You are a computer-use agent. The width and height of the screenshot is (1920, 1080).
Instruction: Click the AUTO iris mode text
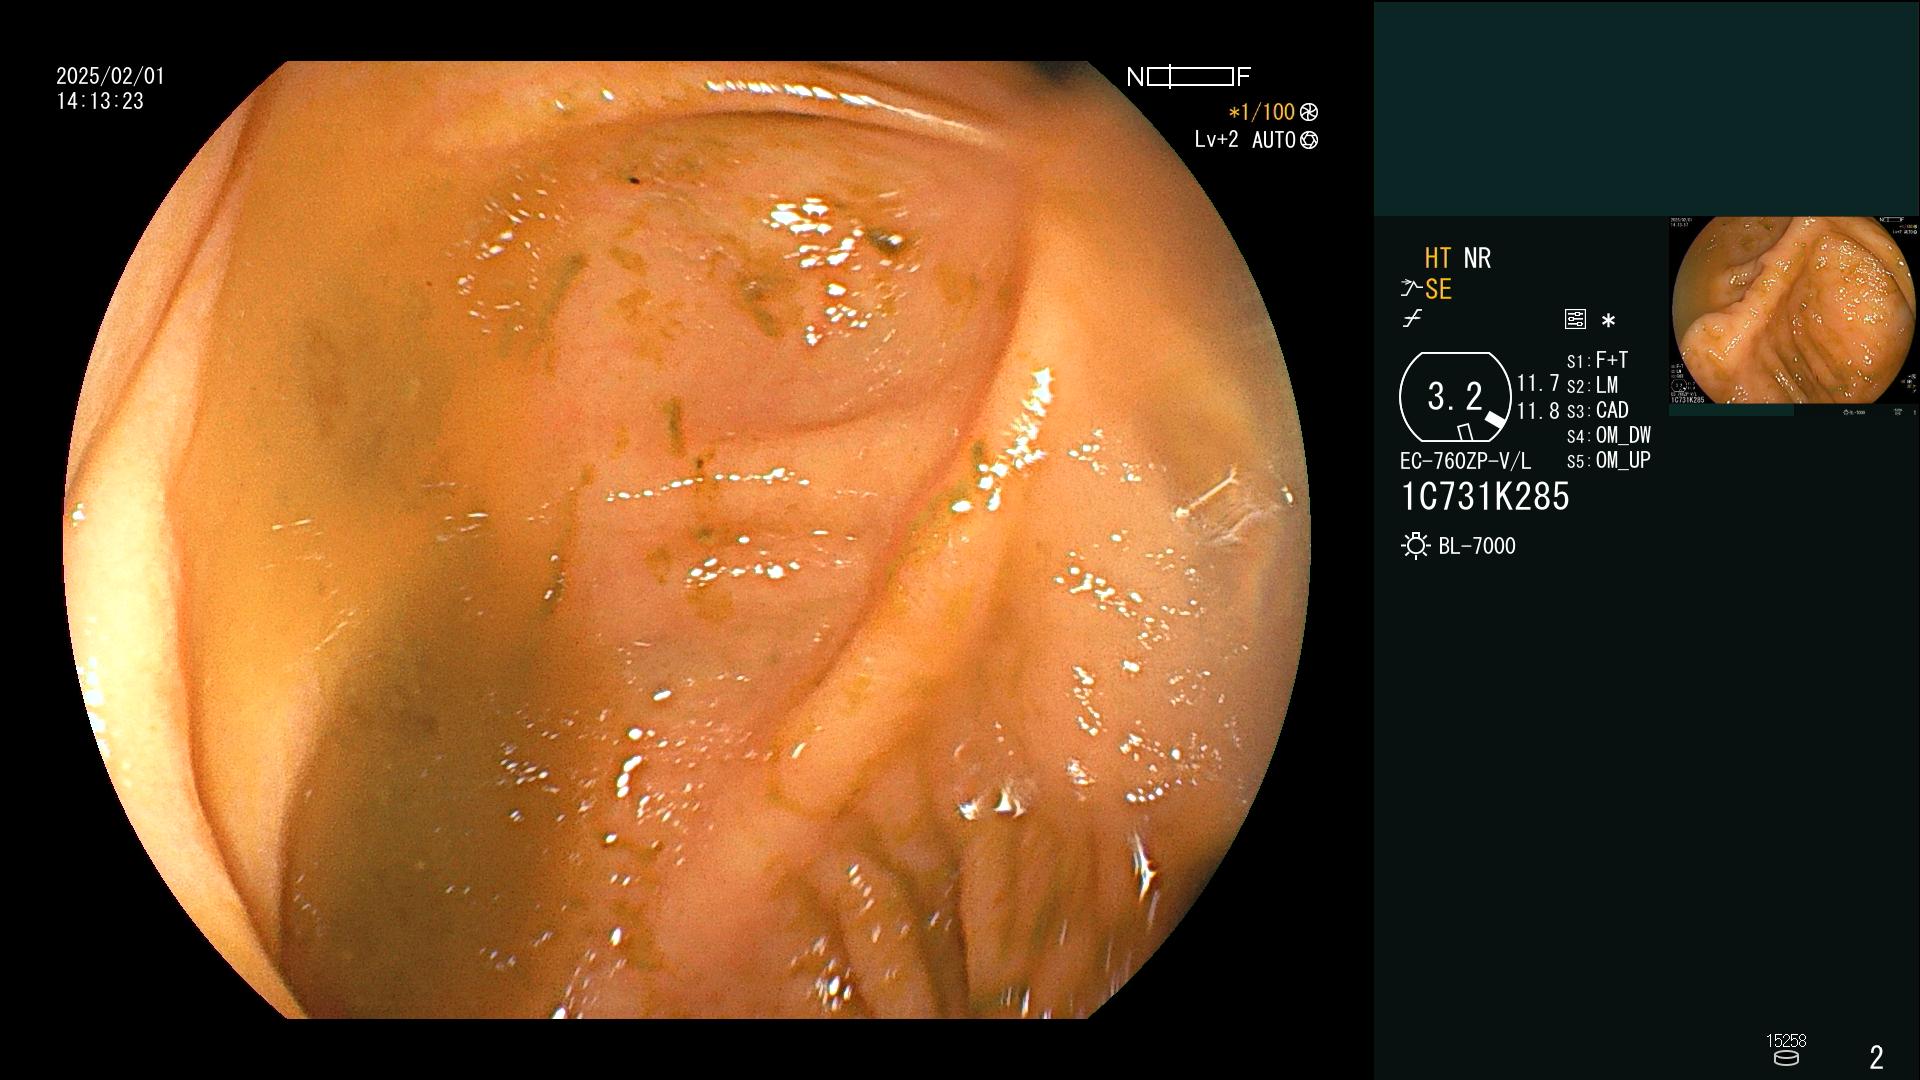(1274, 140)
